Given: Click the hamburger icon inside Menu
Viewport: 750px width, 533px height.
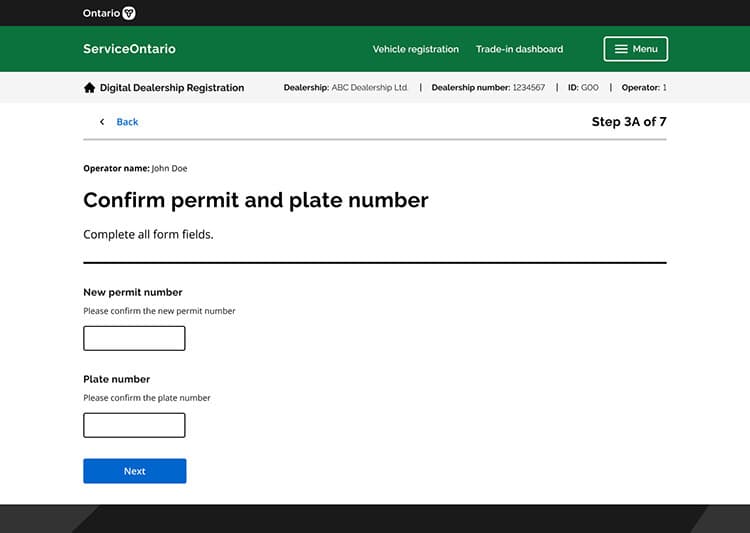Looking at the screenshot, I should click(x=621, y=49).
